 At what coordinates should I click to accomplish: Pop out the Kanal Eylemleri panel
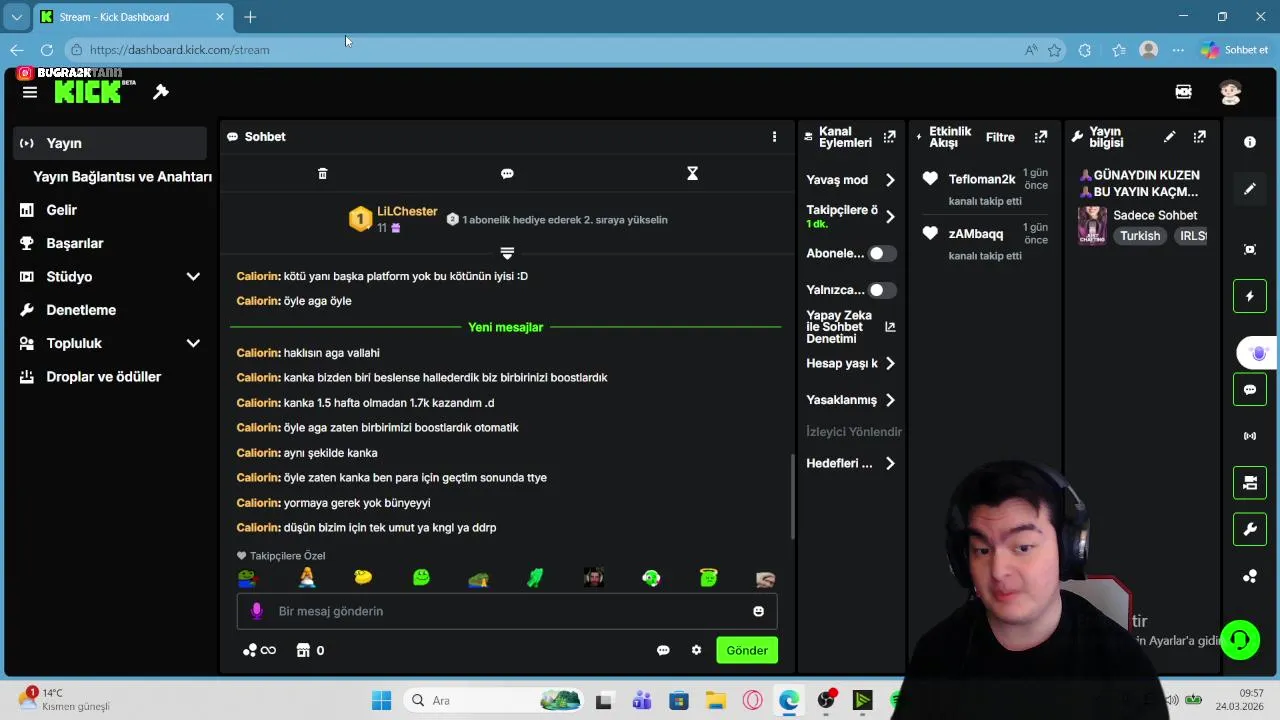pyautogui.click(x=889, y=137)
